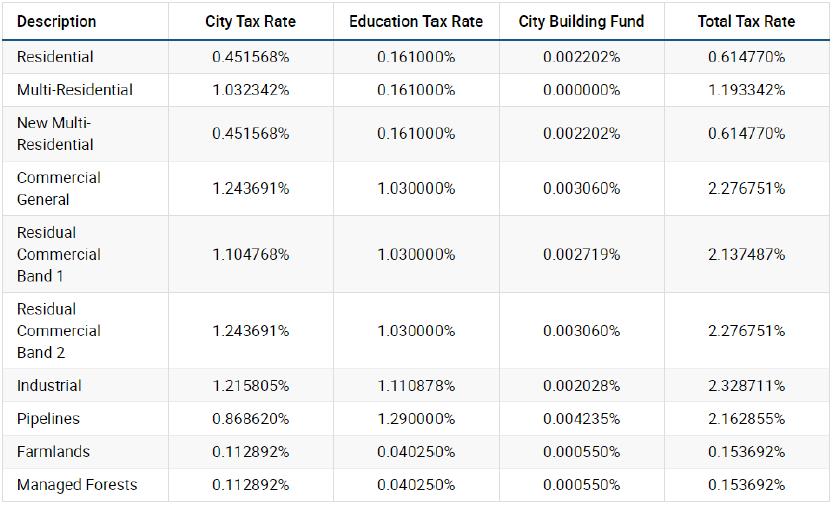834x505 pixels.
Task: Click the Pipelines row label
Action: pos(48,419)
